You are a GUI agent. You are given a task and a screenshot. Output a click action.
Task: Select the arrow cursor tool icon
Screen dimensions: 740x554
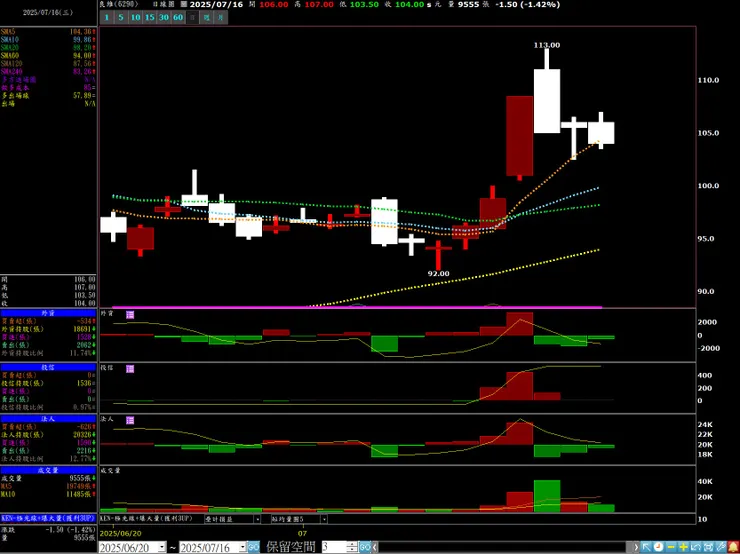click(646, 547)
